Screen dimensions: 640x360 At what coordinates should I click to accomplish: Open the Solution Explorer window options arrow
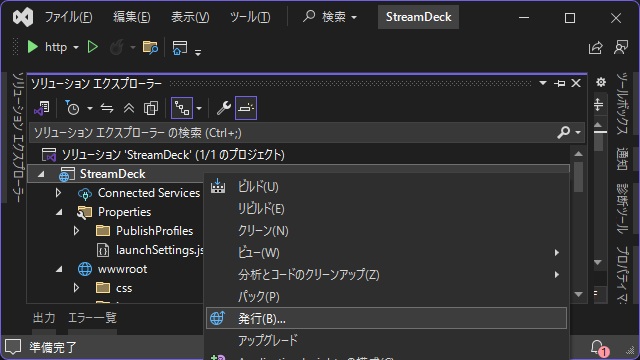point(542,83)
